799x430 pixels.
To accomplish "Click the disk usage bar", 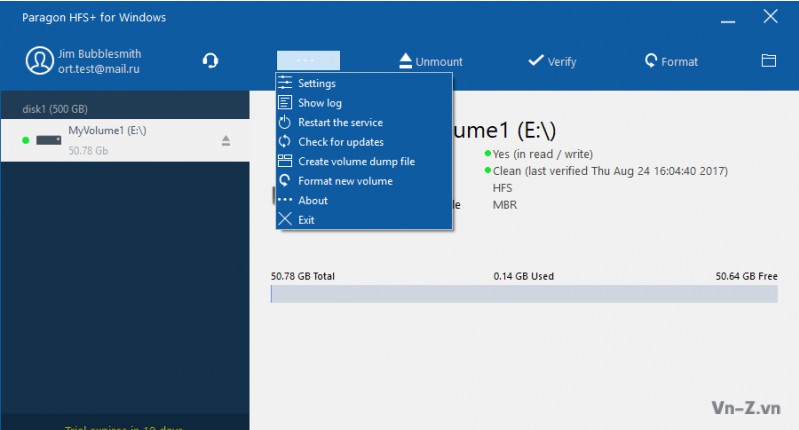I will click(x=524, y=294).
